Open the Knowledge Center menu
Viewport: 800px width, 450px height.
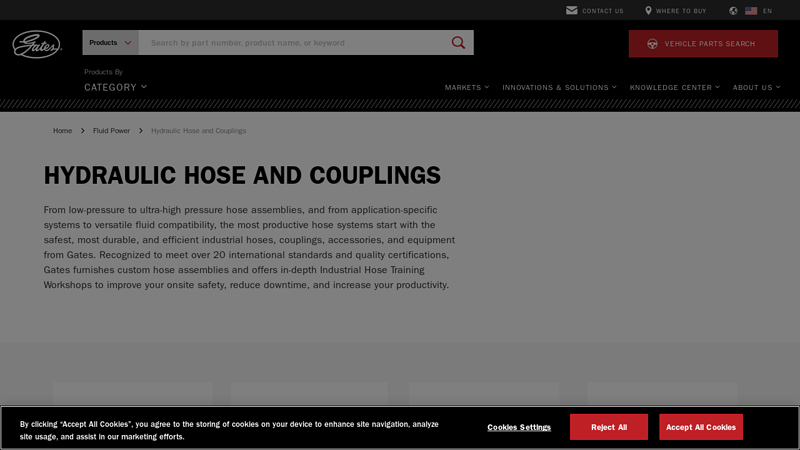674,87
